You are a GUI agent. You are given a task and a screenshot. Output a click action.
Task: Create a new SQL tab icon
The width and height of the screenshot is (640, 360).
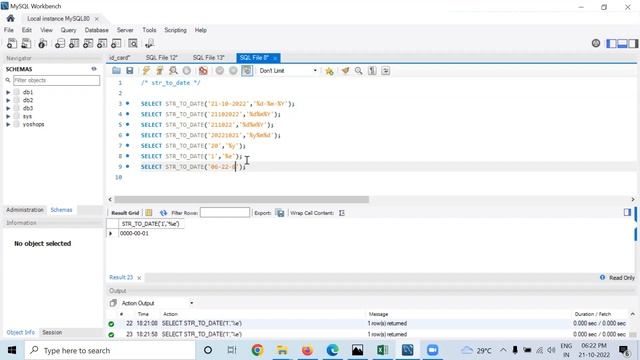click(x=12, y=43)
